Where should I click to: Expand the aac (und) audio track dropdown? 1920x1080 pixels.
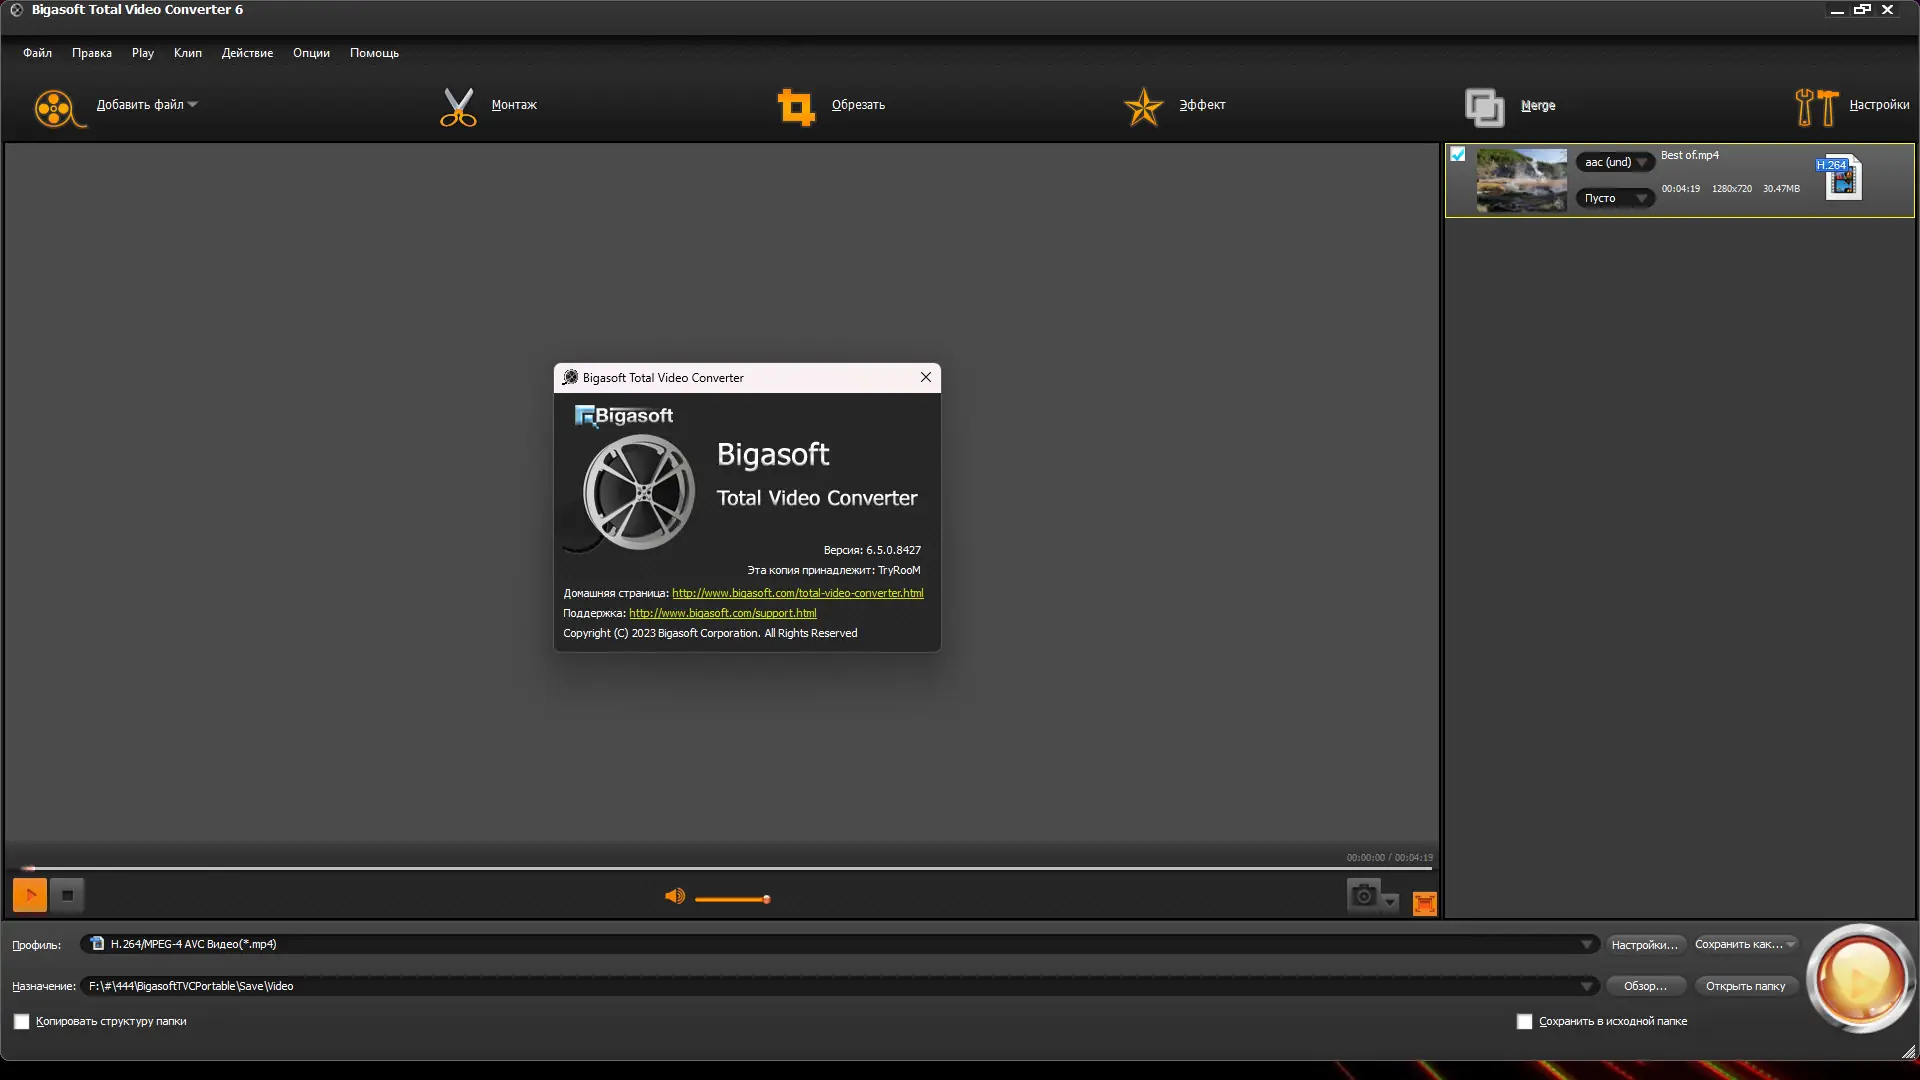(1641, 162)
